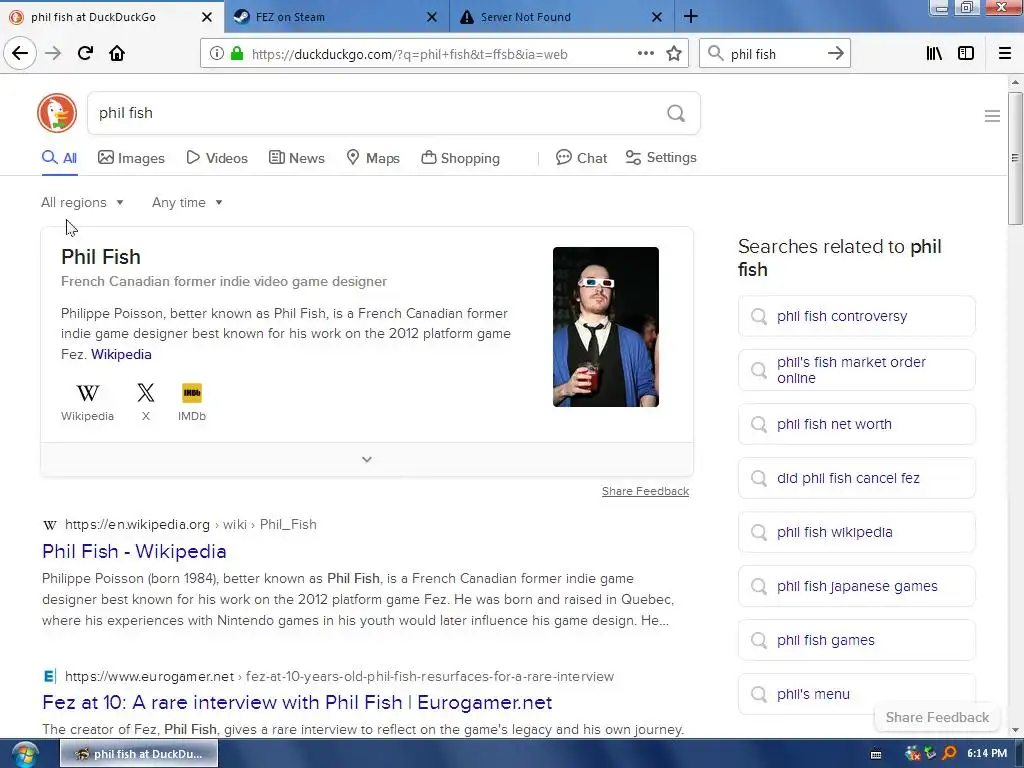Search related: did phil fish cancel fez
The width and height of the screenshot is (1024, 768).
point(857,478)
